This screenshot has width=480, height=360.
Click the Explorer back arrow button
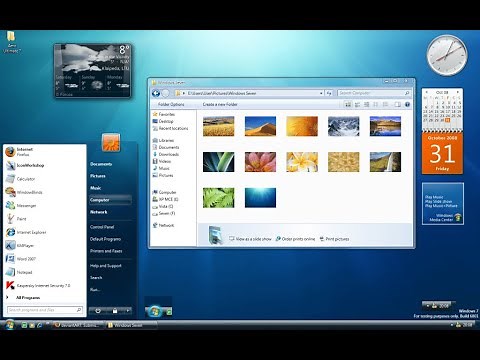pyautogui.click(x=156, y=93)
